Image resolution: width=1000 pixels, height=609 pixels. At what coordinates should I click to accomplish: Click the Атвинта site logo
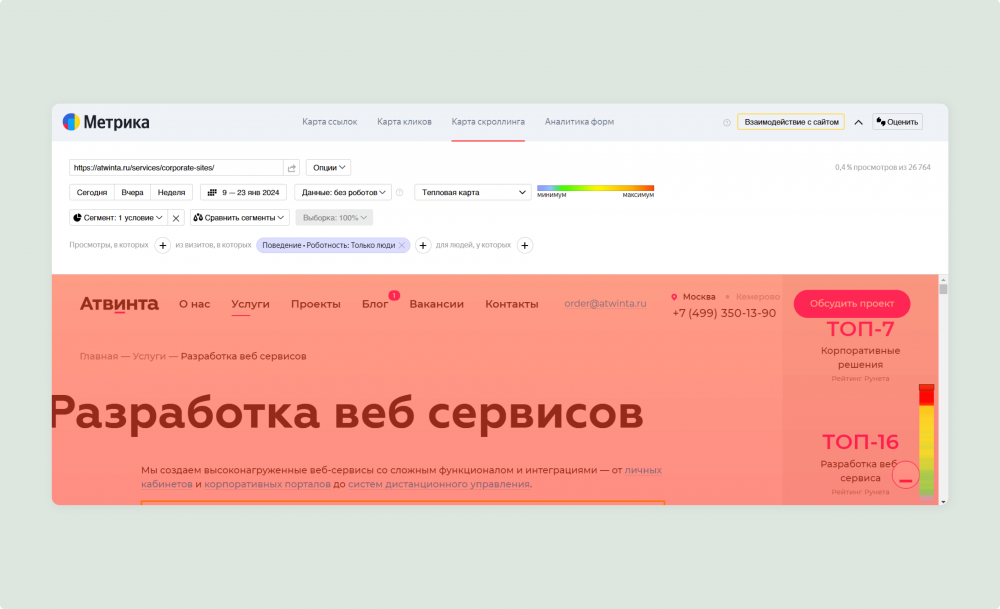tap(119, 304)
